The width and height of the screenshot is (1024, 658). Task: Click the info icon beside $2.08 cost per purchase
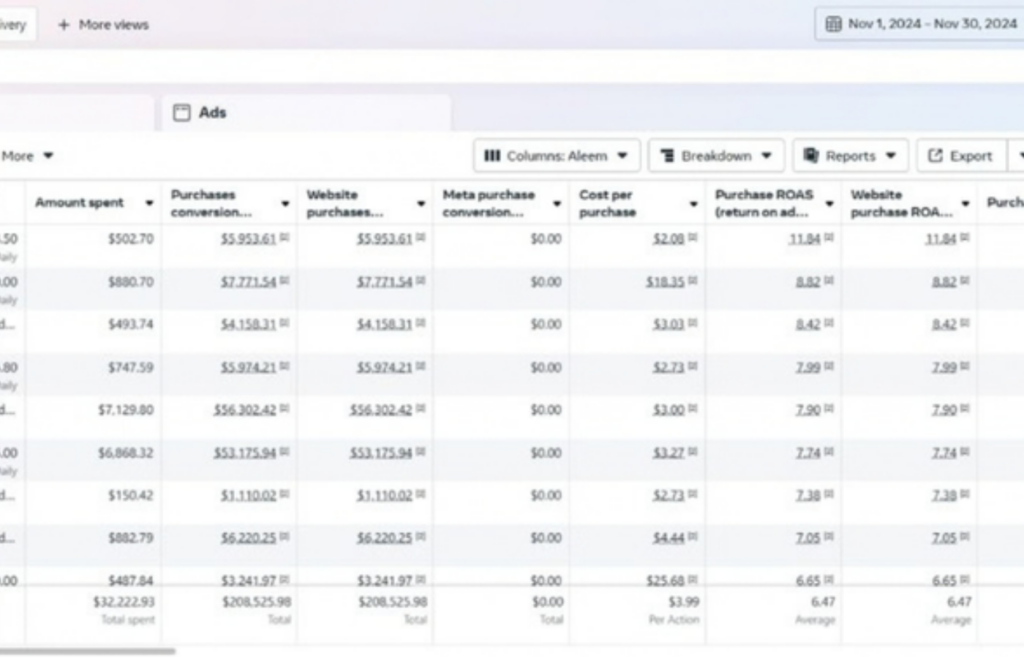(693, 238)
